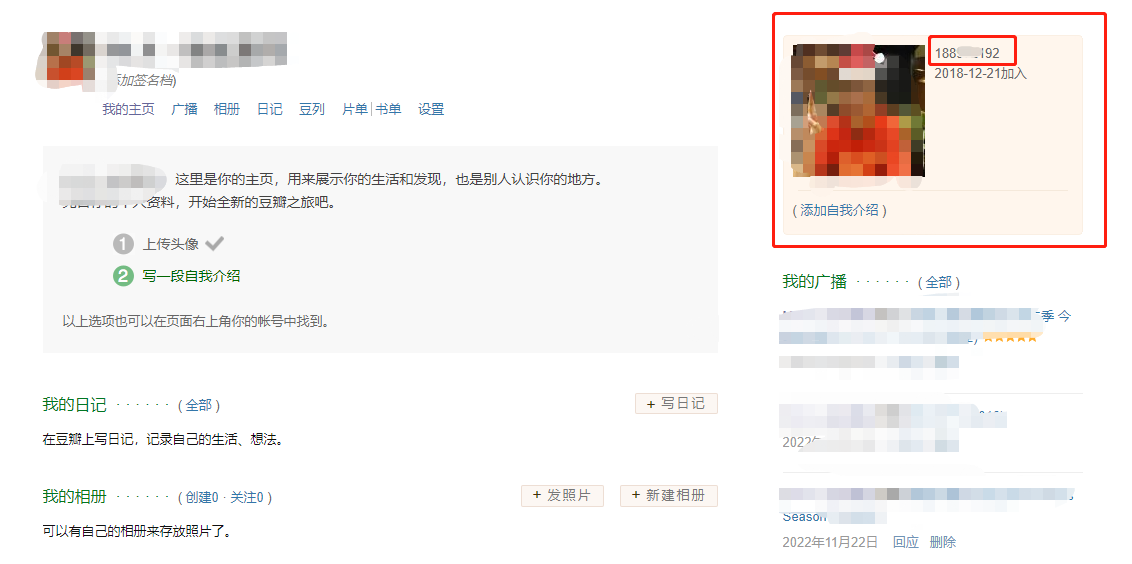Go to the 相册 tab
The width and height of the screenshot is (1132, 564).
click(x=227, y=110)
